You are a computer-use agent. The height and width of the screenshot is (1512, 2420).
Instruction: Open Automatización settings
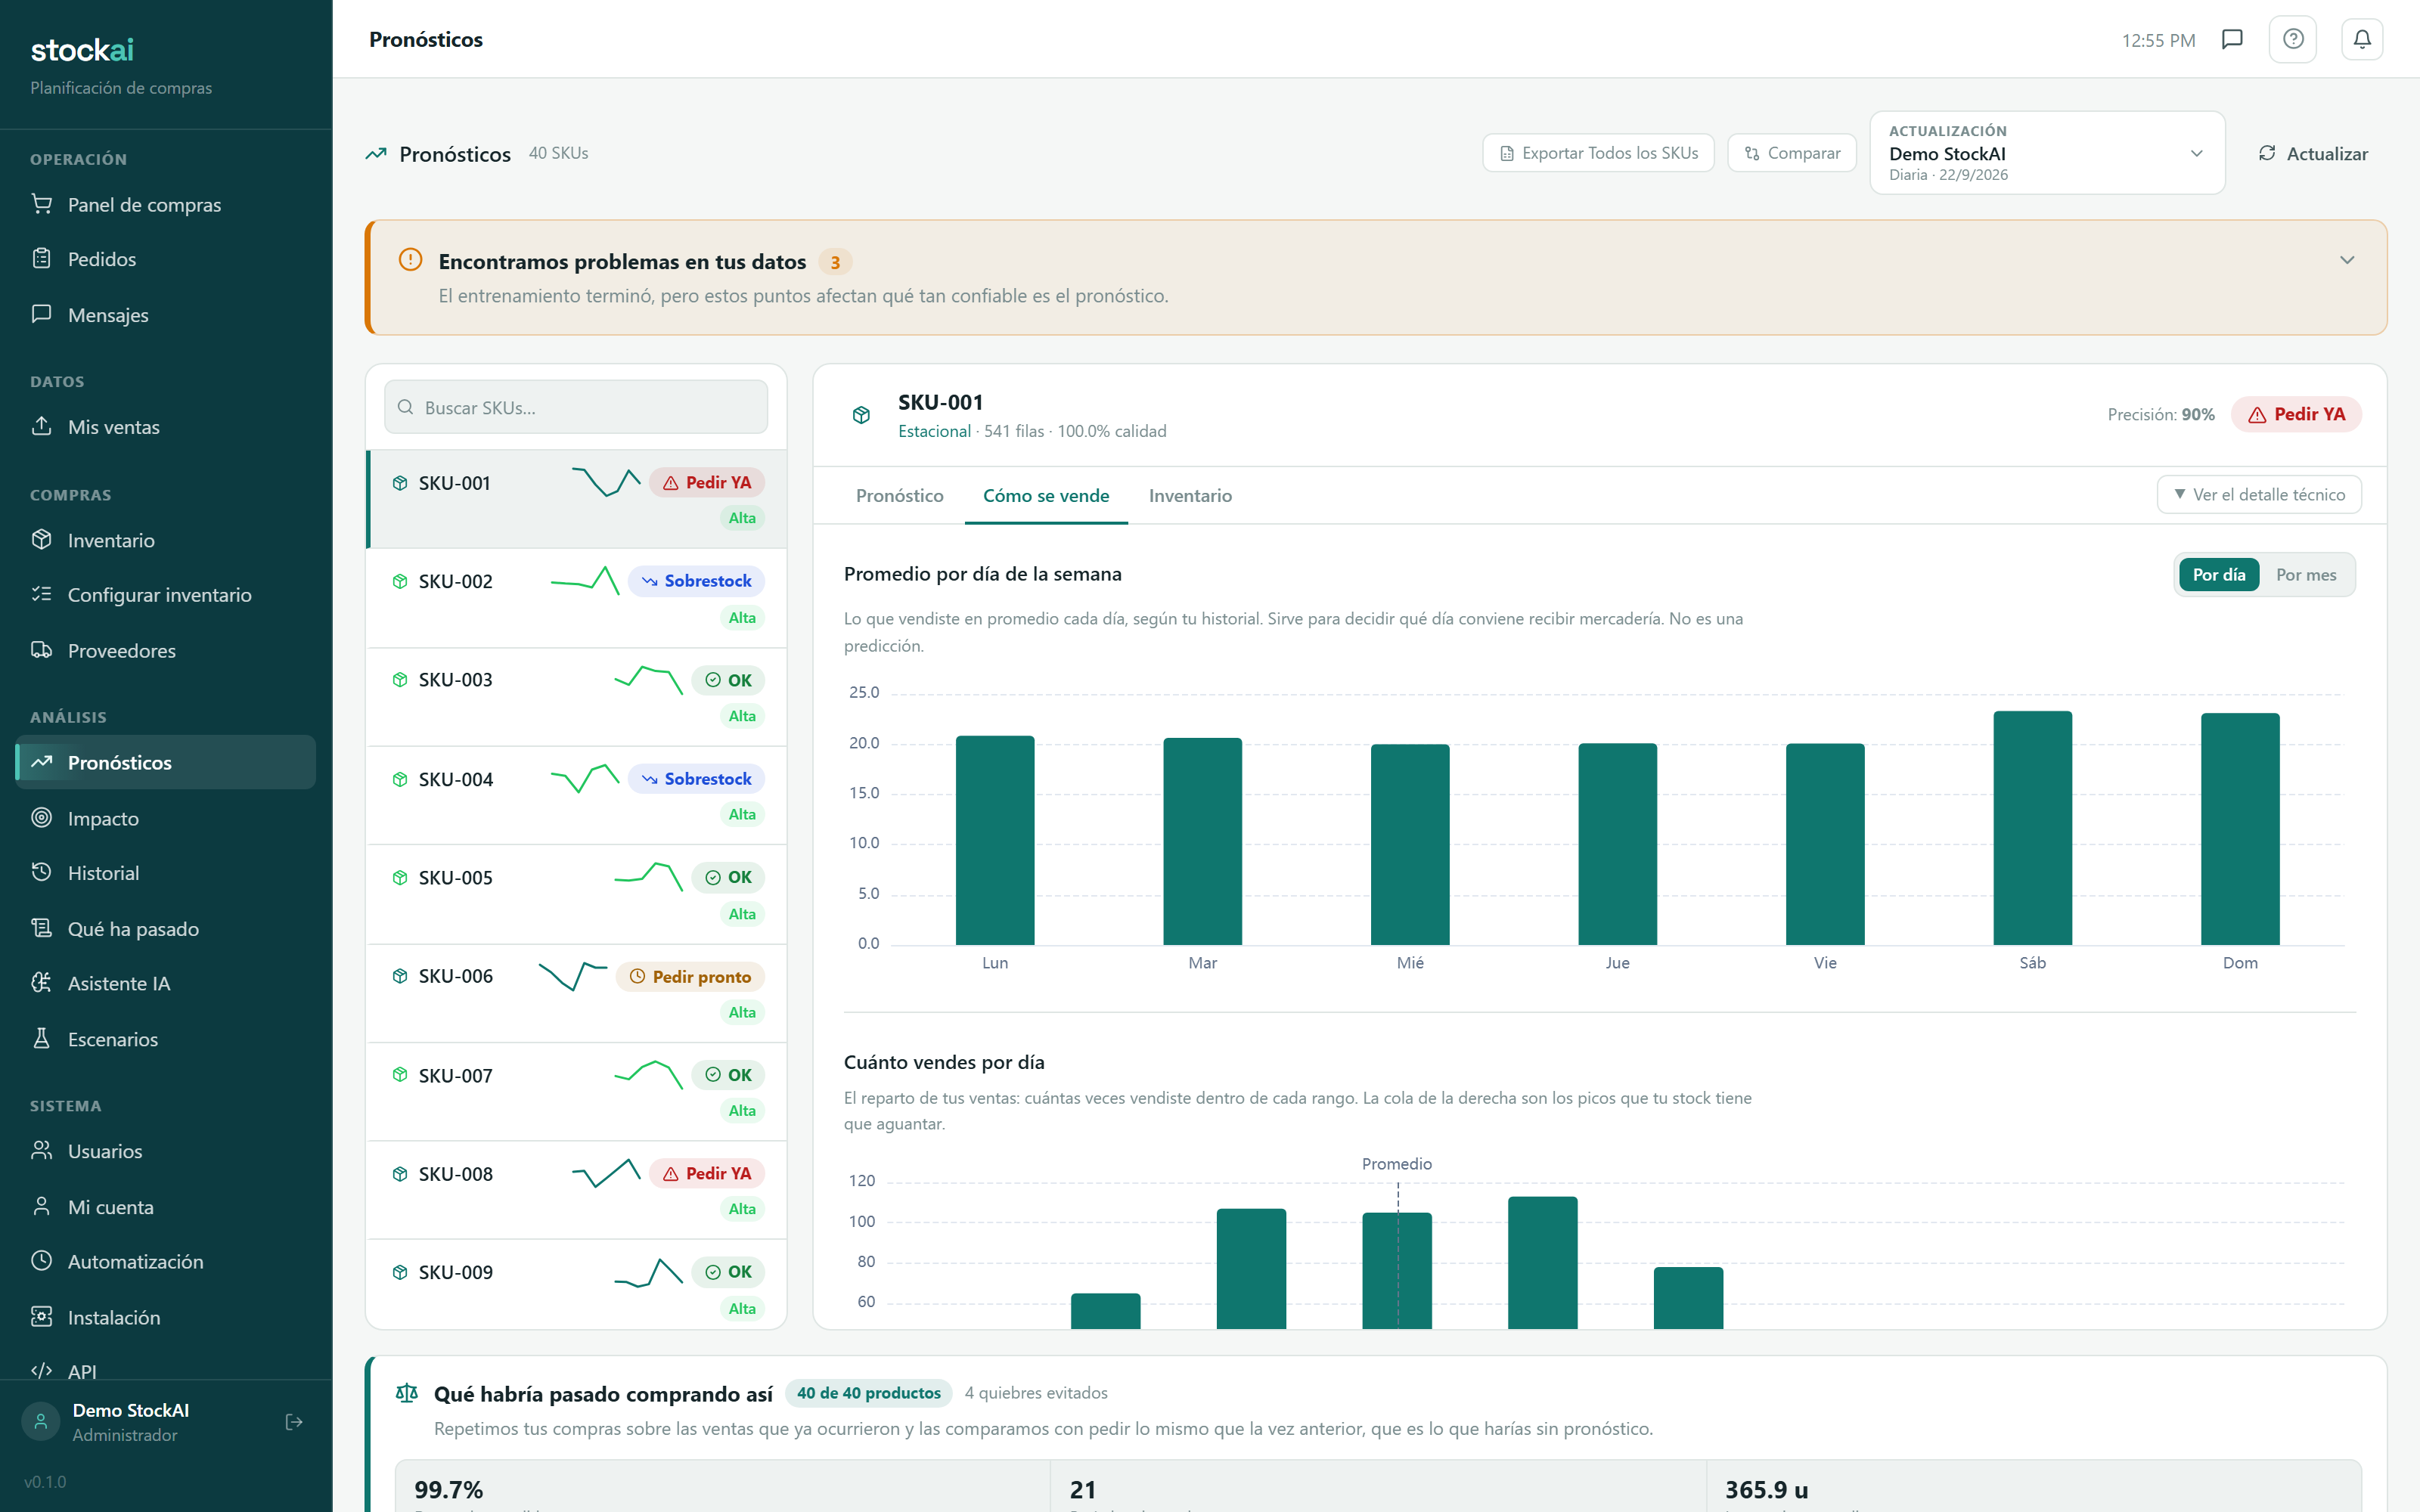pyautogui.click(x=166, y=1262)
